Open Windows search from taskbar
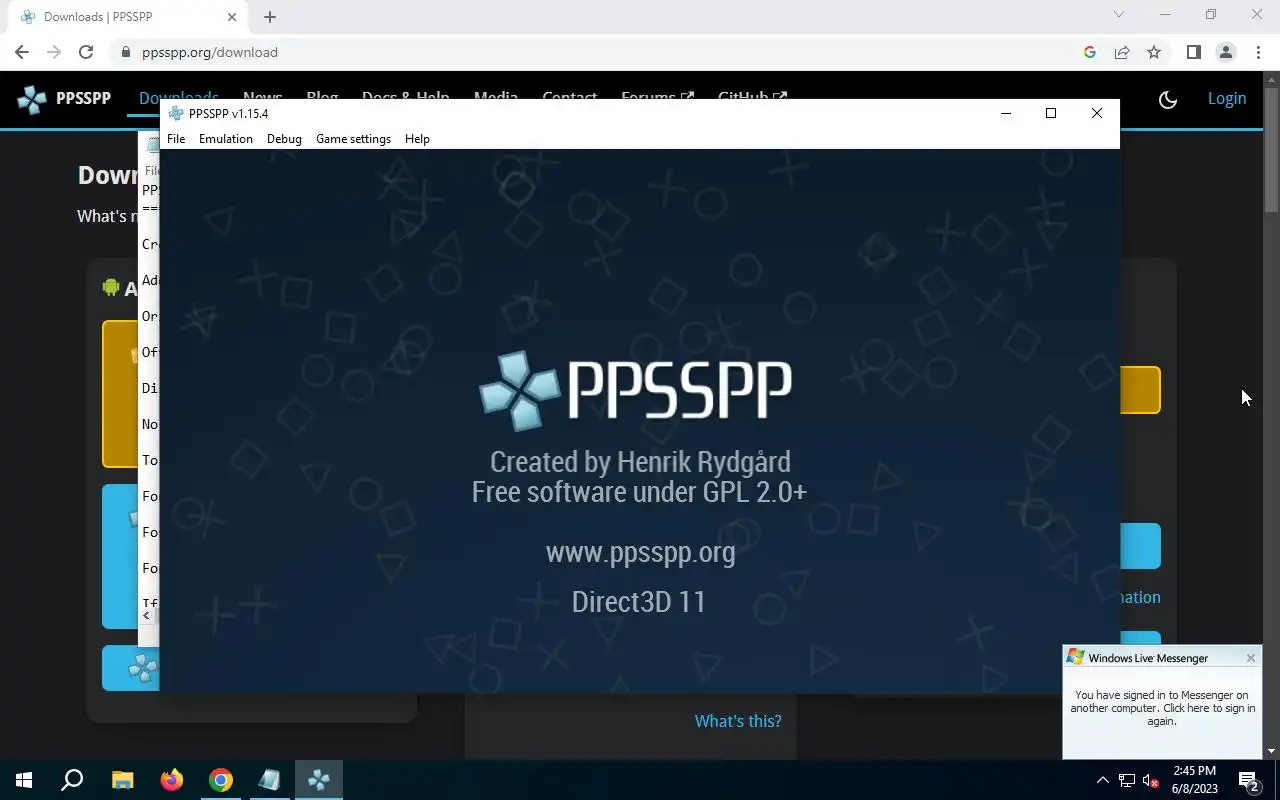1280x800 pixels. tap(72, 780)
